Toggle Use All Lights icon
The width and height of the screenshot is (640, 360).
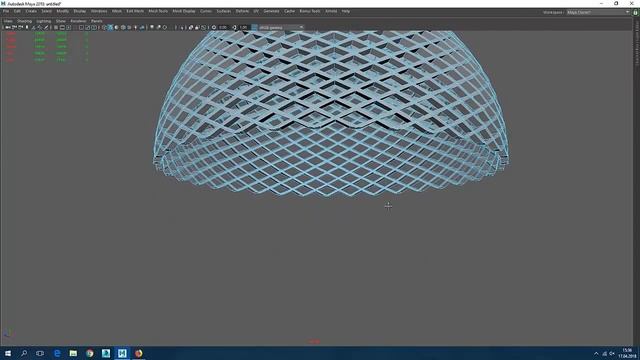tap(136, 27)
